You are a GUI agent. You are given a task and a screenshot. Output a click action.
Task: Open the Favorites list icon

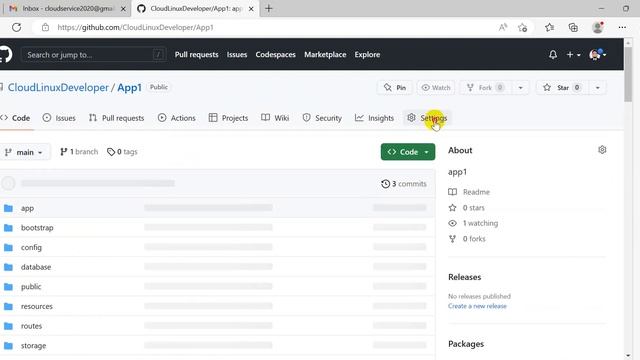click(549, 27)
